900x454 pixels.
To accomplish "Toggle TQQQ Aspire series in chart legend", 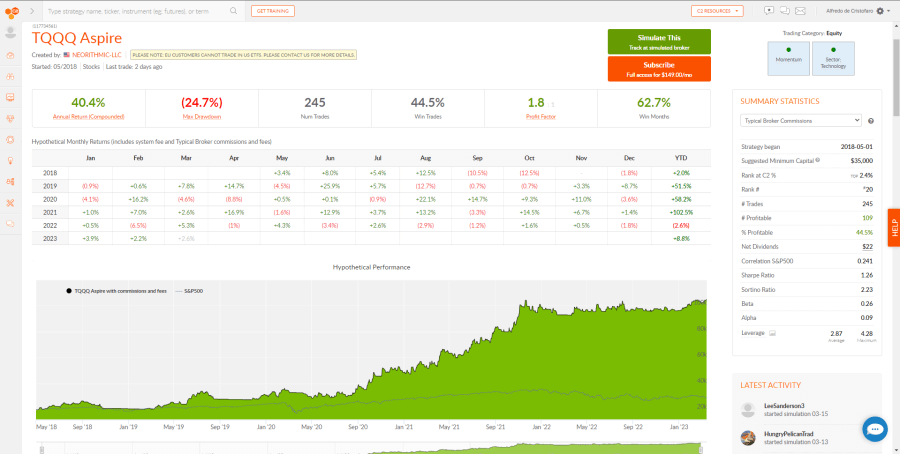I will pyautogui.click(x=117, y=291).
